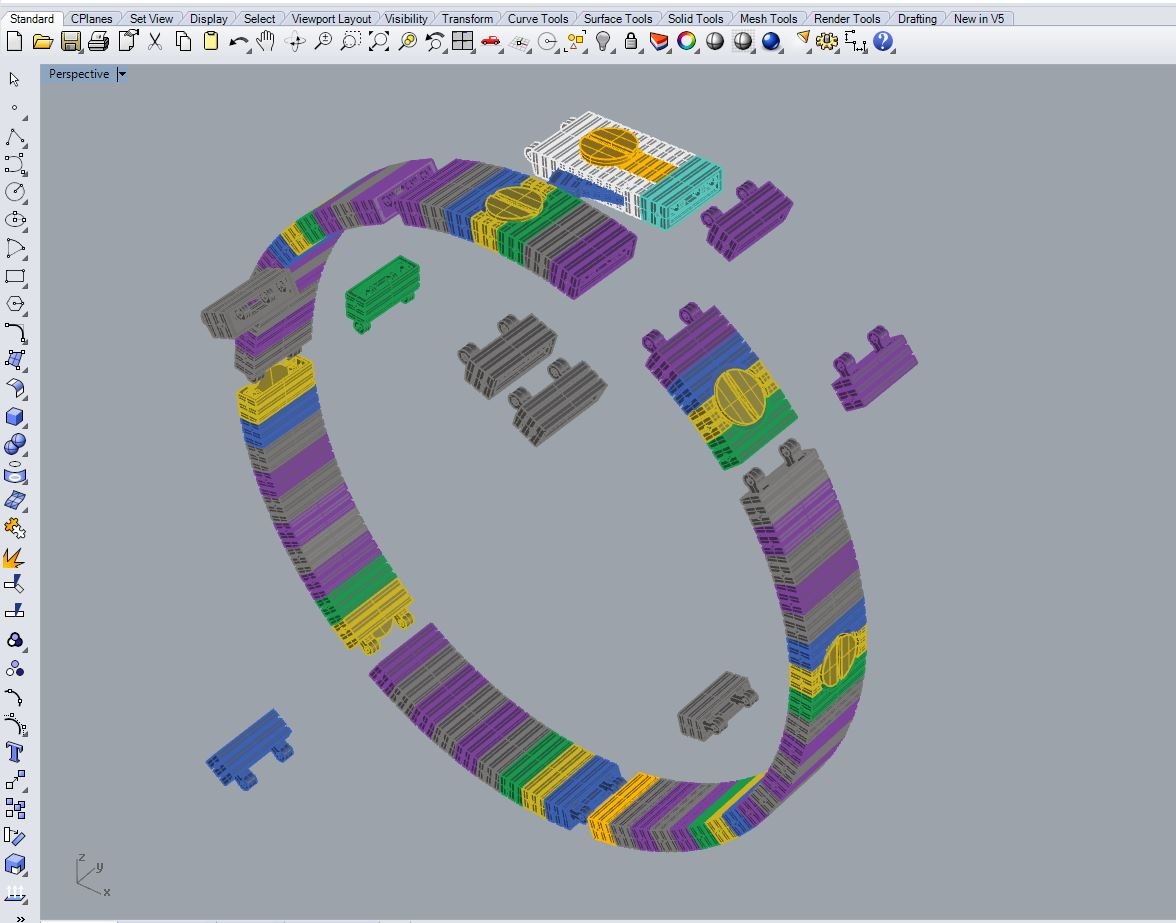The image size is (1176, 923).
Task: Open the Mesh Tools tab
Action: [x=768, y=18]
